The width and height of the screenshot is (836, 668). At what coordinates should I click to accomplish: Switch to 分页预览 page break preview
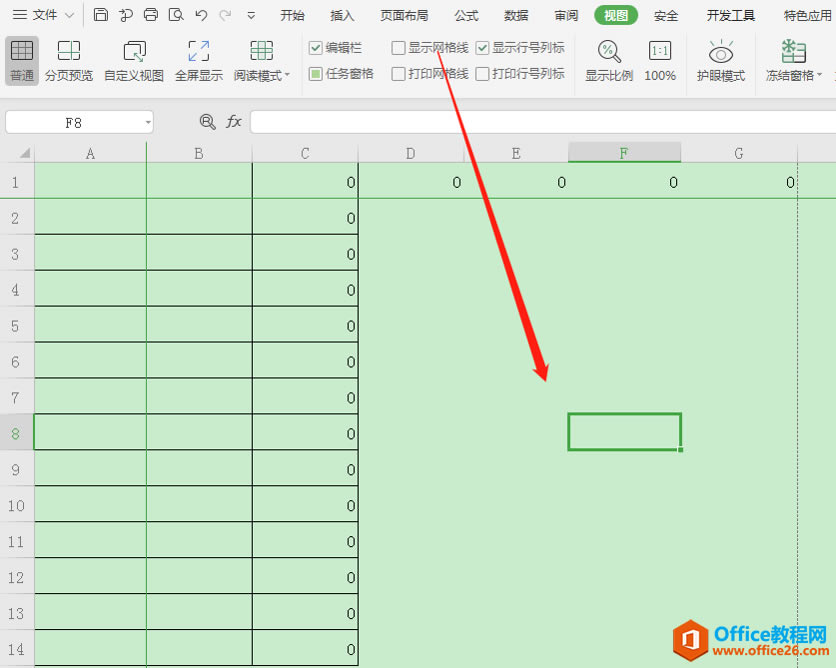69,61
